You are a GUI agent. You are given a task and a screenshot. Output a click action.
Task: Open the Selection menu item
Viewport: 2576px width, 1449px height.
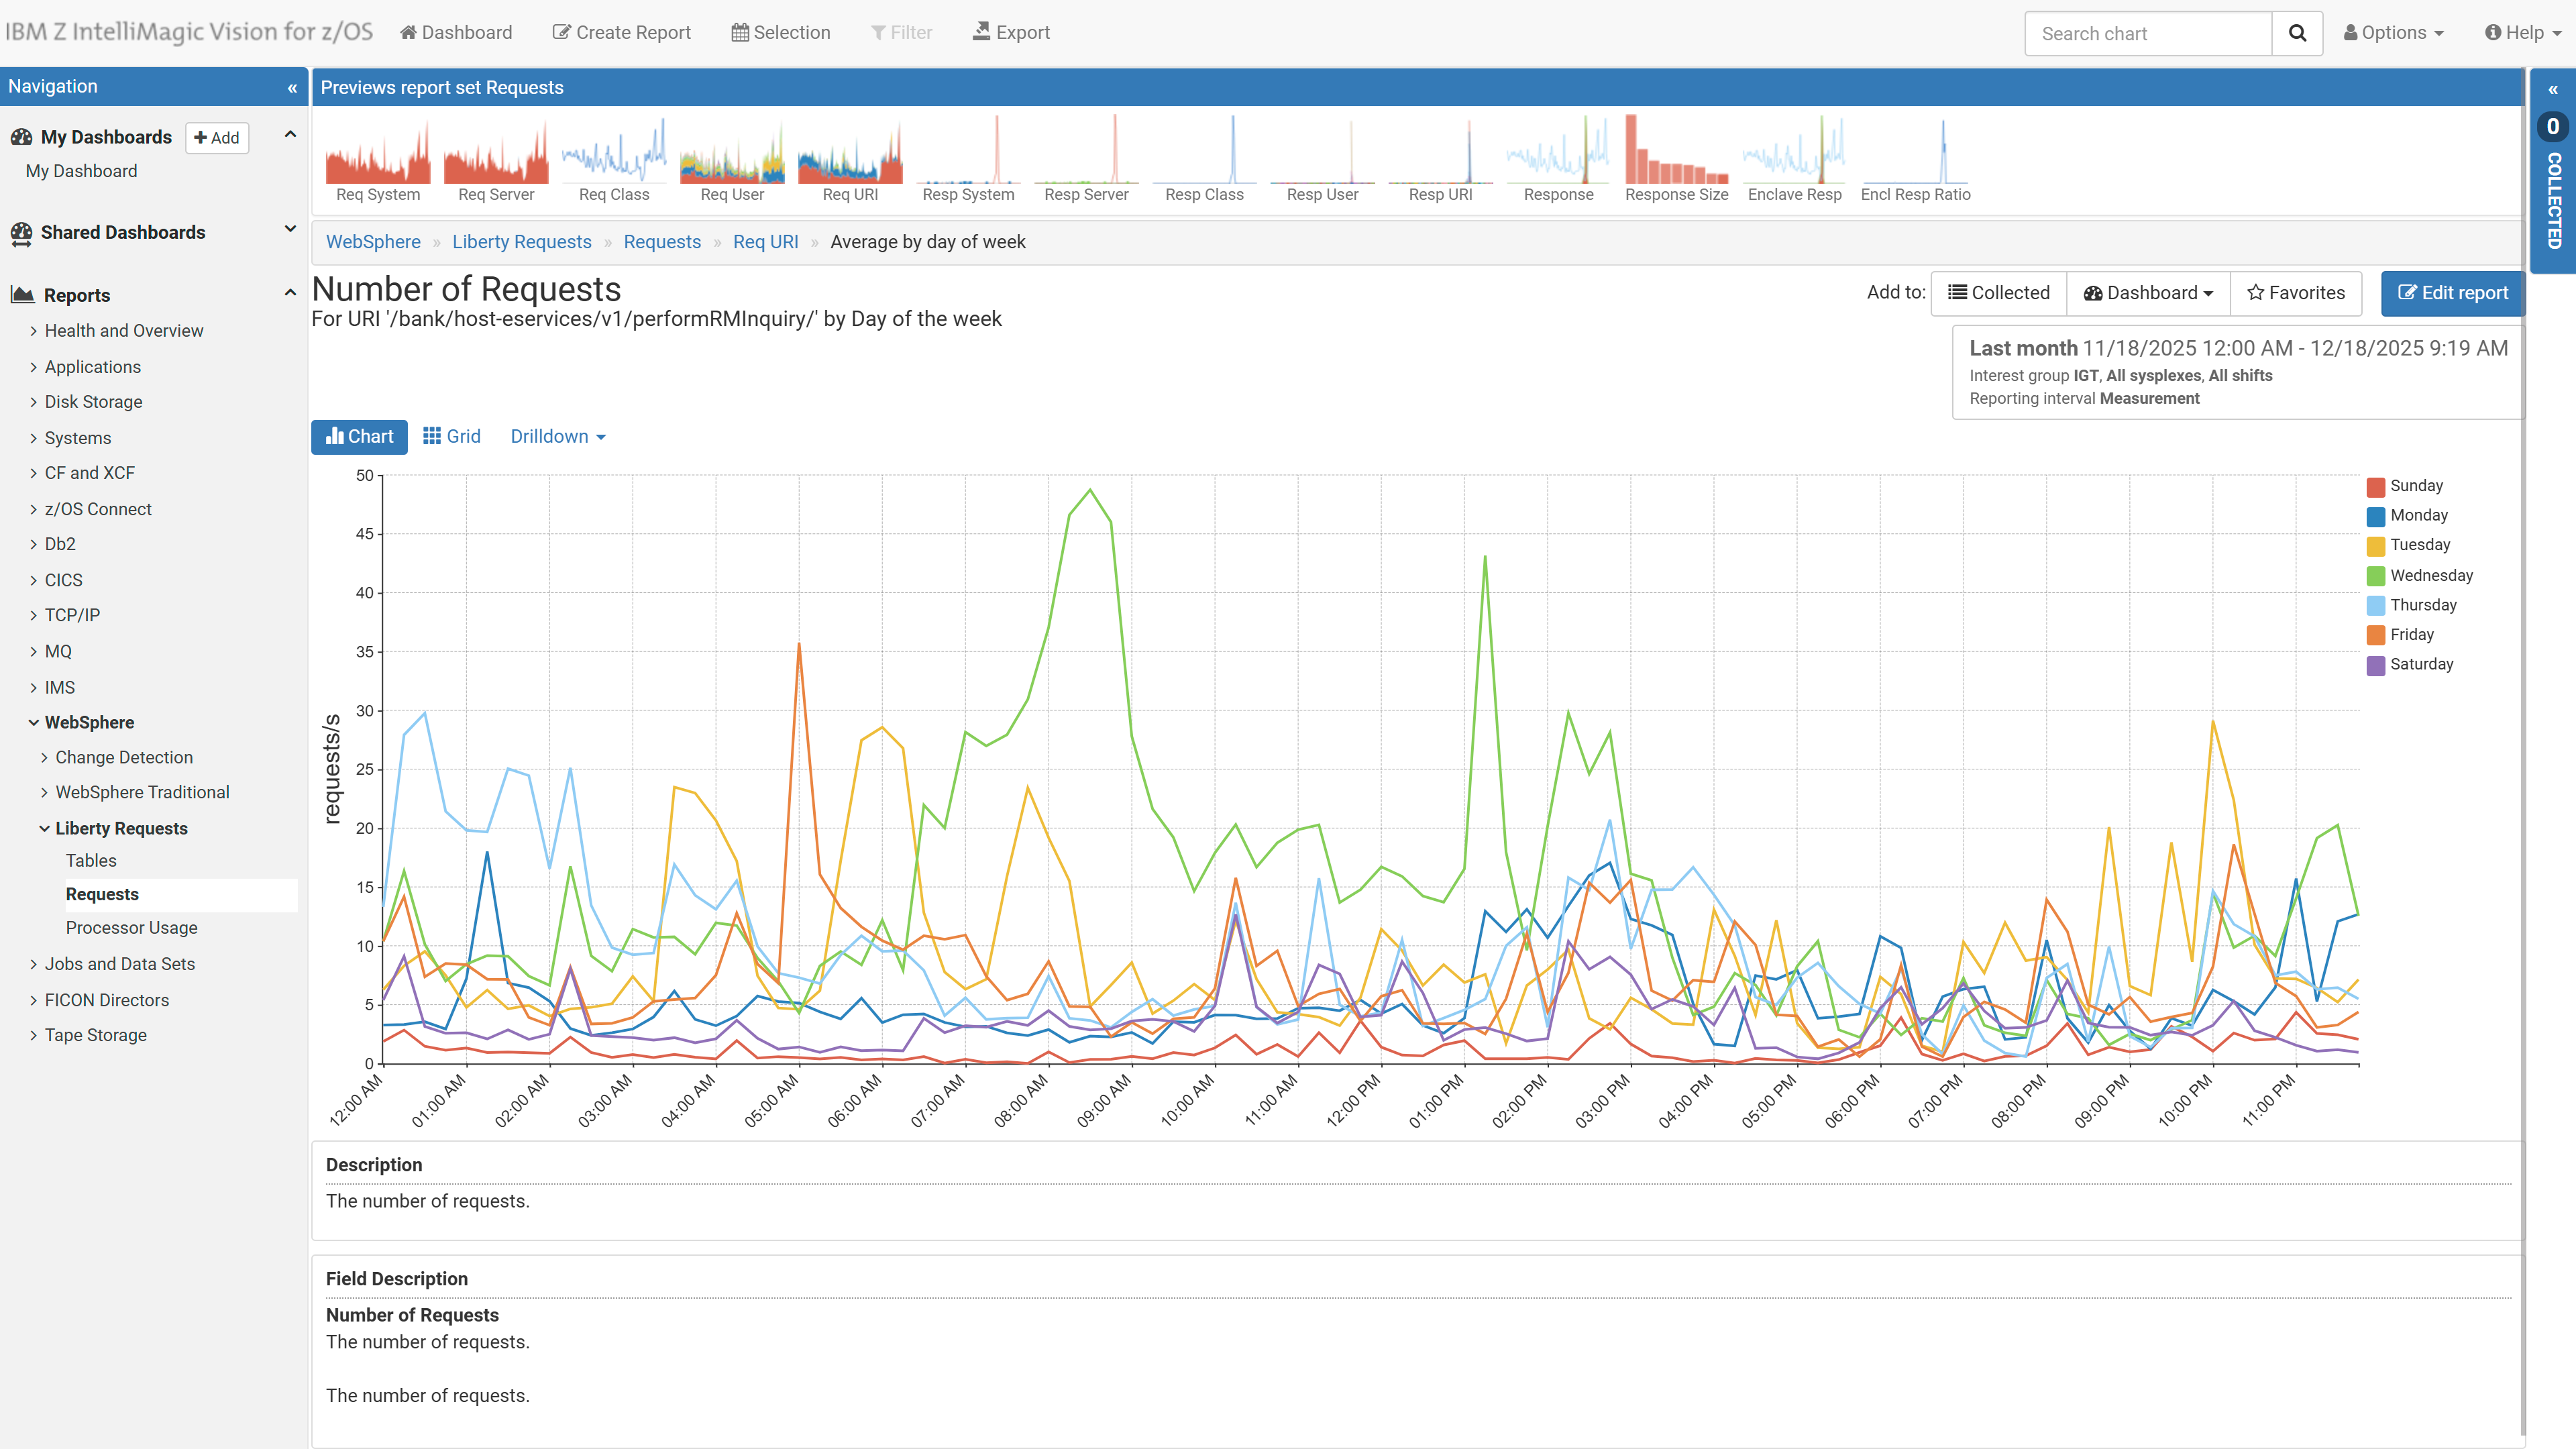[x=781, y=33]
